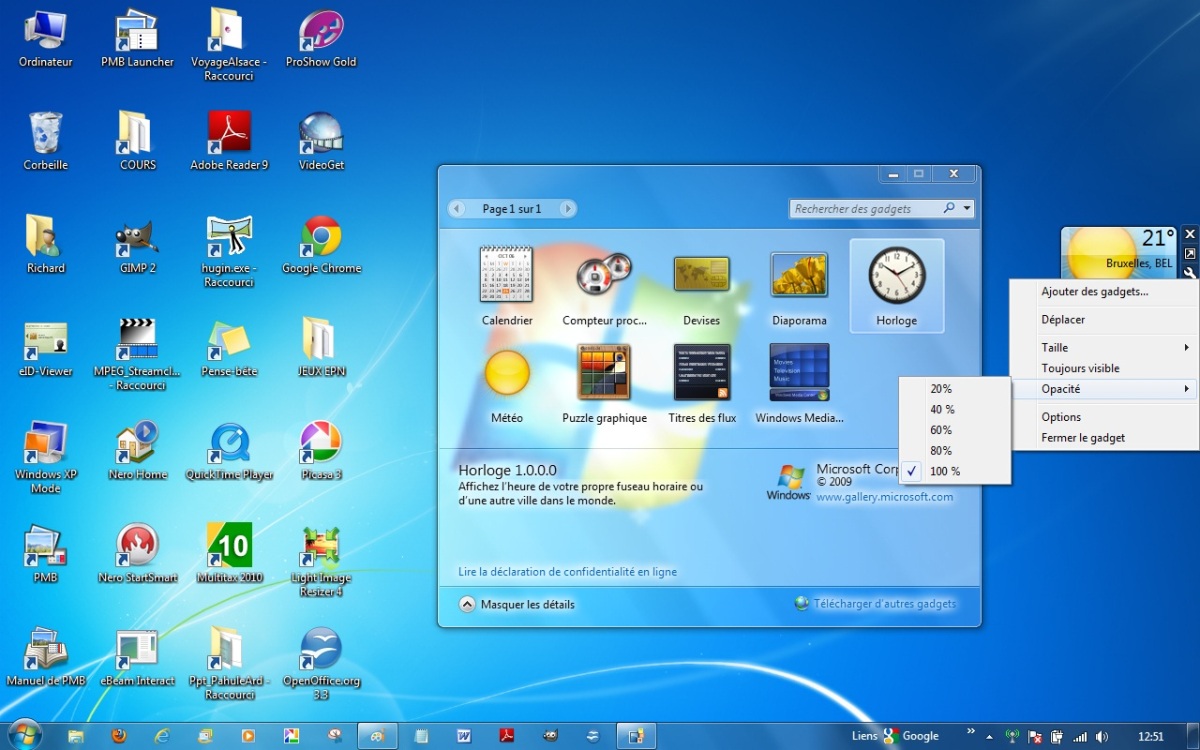Viewport: 1200px width, 750px height.
Task: Choose Ajouter des gadgets... menu entry
Action: [x=1104, y=292]
